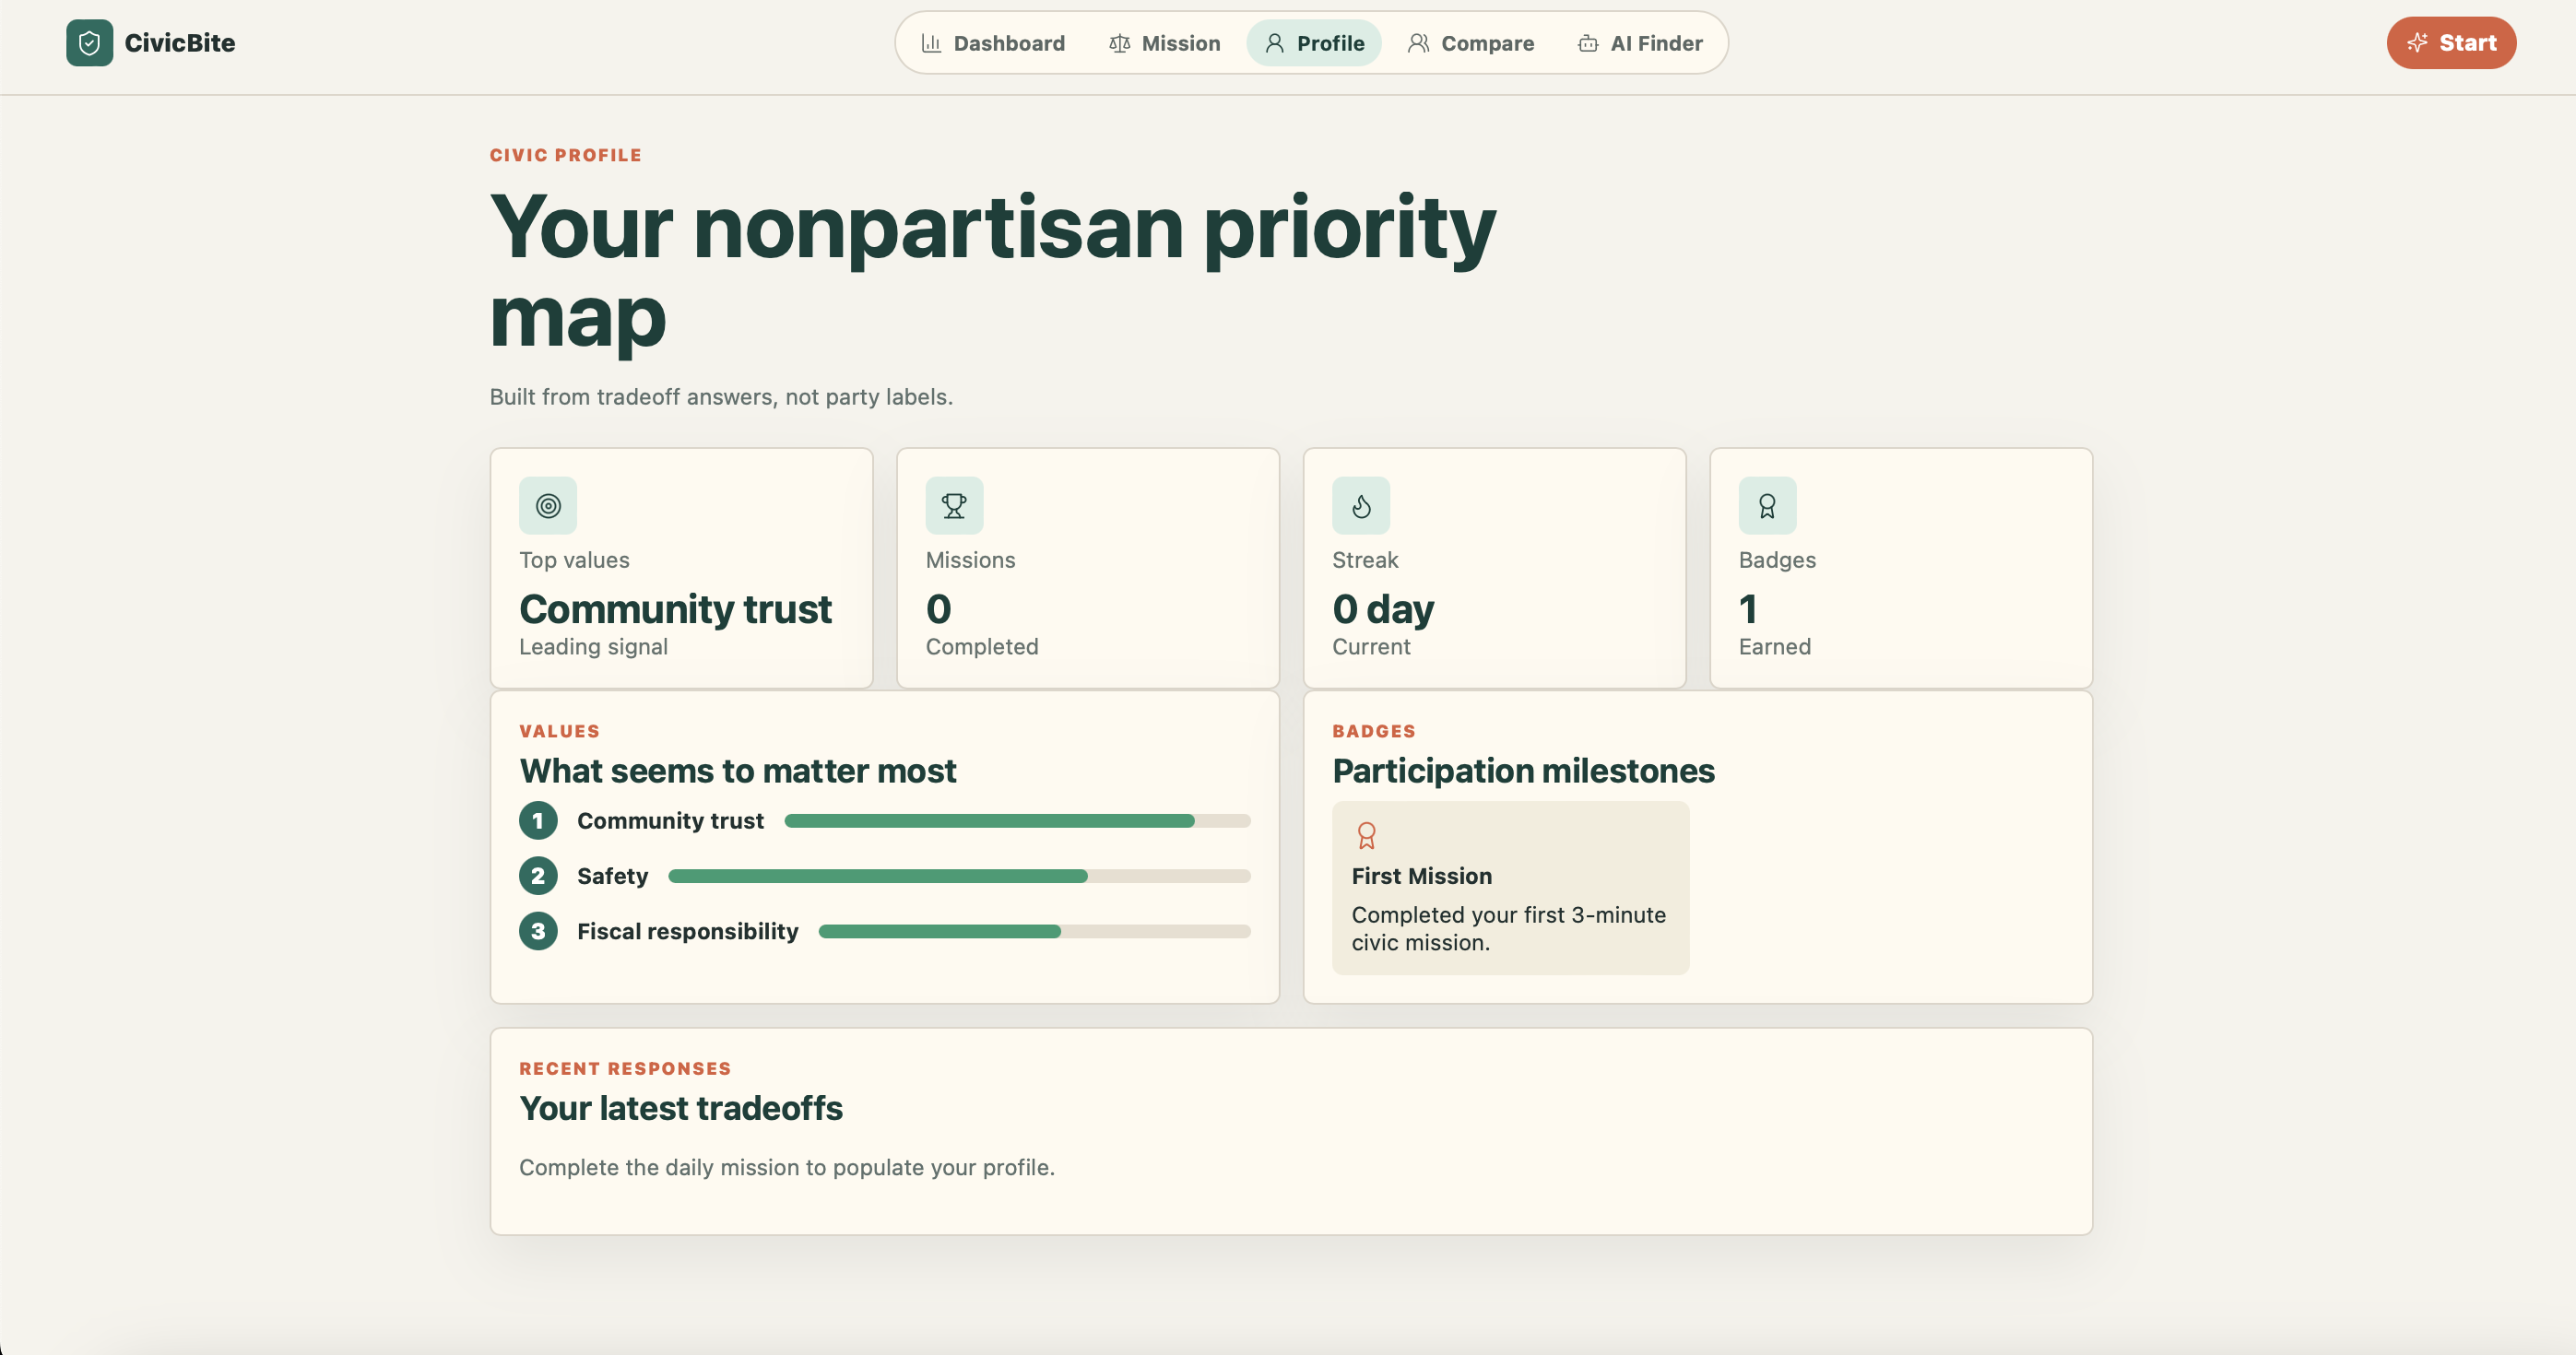Click the target icon on Top values card
This screenshot has height=1355, width=2576.
tap(547, 506)
